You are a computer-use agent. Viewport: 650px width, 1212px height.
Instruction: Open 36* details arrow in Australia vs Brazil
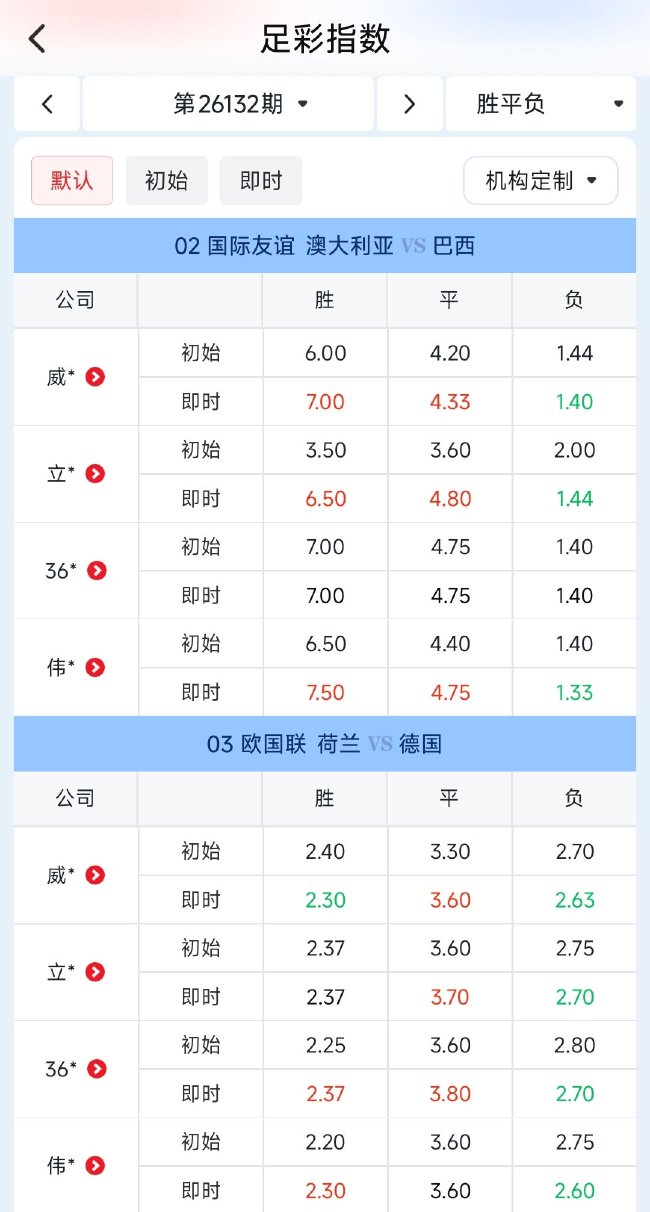click(x=96, y=571)
